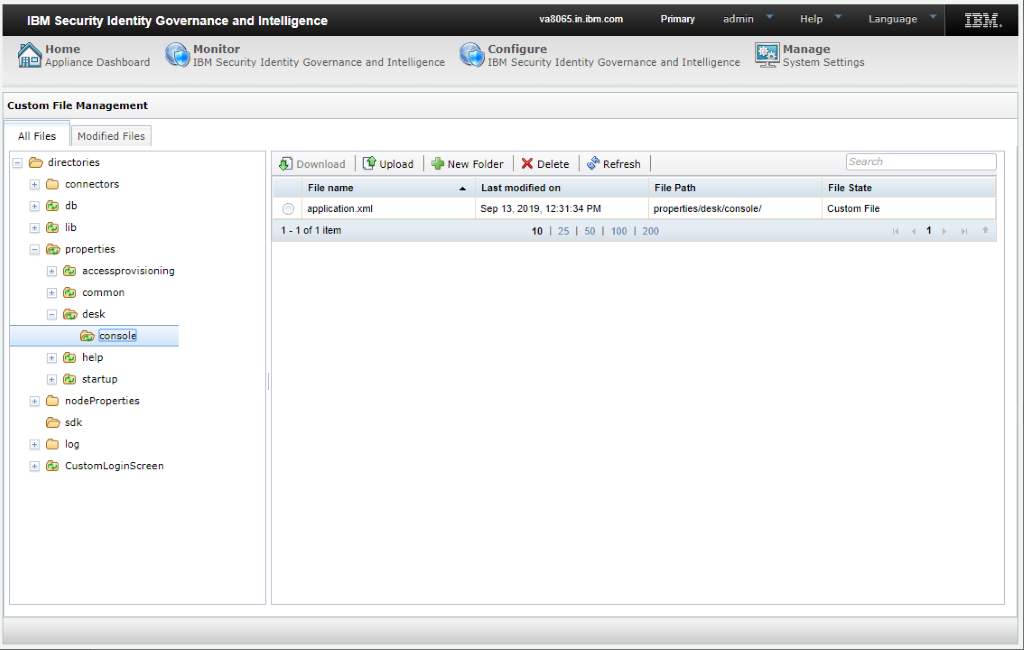Click the Download toolbar icon
1024x650 pixels.
[285, 164]
